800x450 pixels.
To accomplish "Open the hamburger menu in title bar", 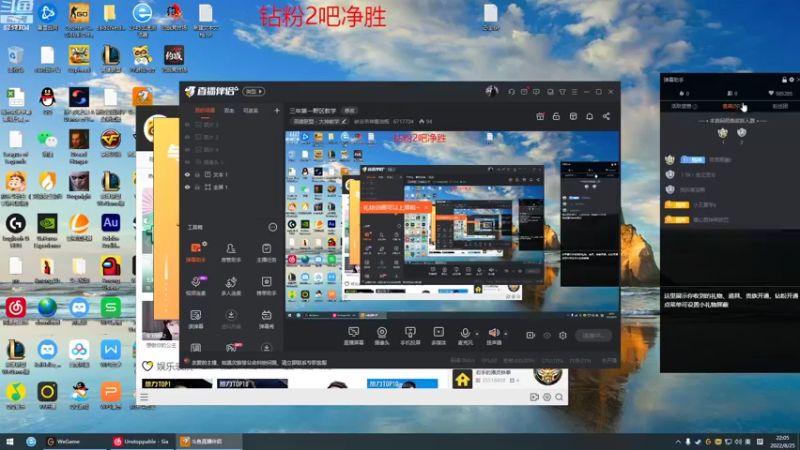I will [x=574, y=92].
